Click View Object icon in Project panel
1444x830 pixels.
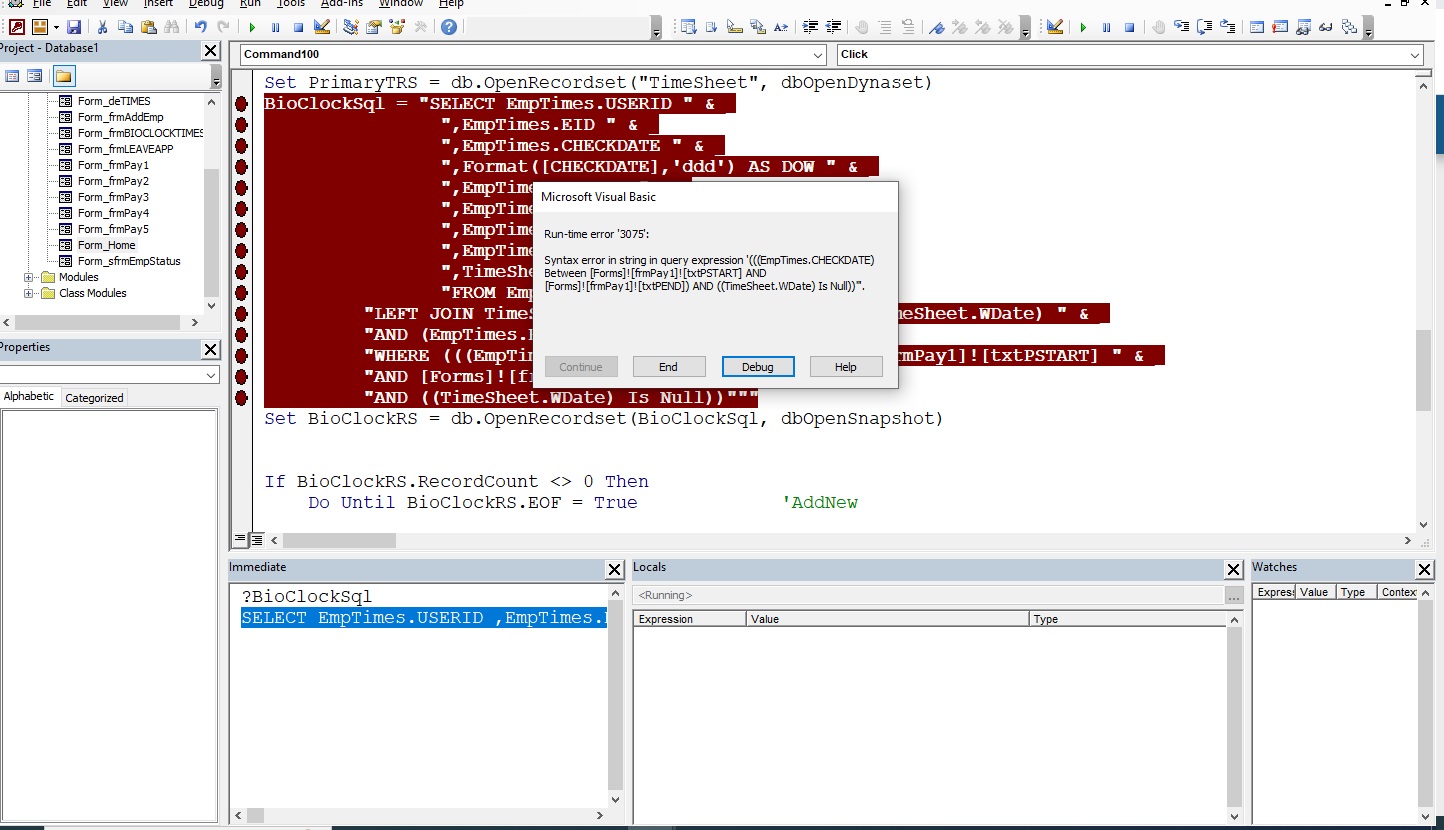point(35,76)
